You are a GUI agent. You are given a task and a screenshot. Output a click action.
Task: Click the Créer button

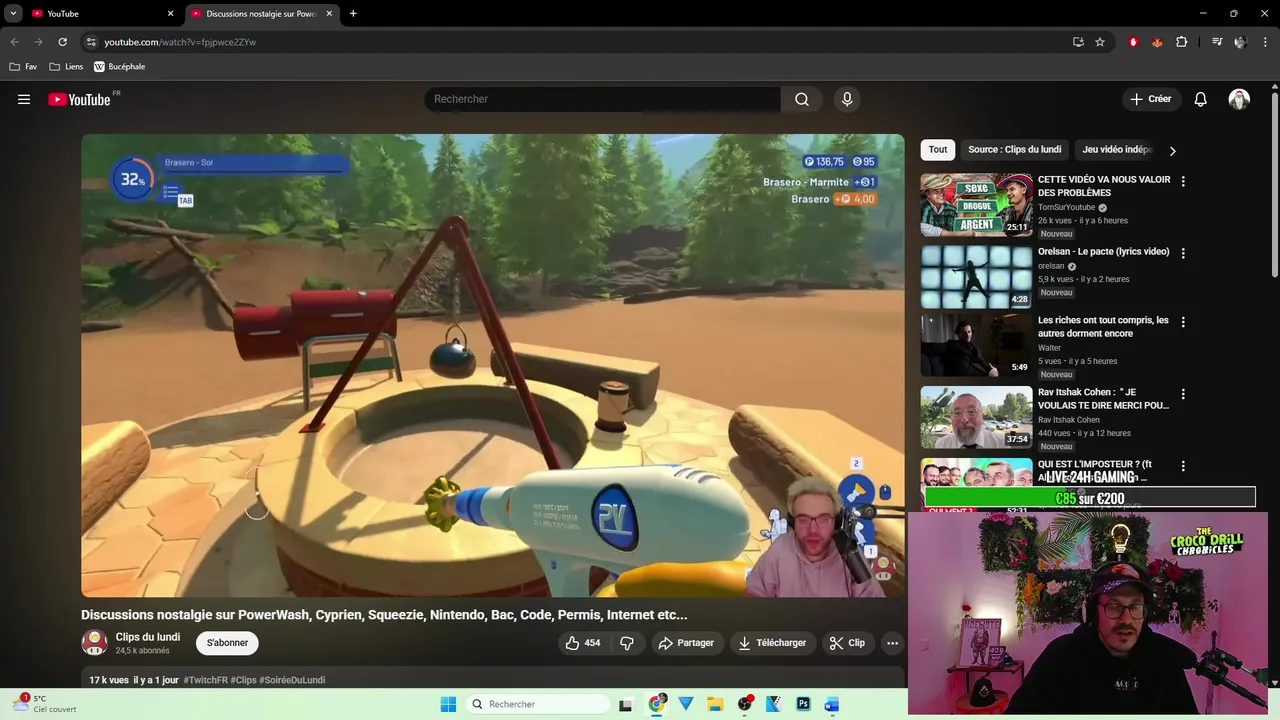click(x=1151, y=99)
